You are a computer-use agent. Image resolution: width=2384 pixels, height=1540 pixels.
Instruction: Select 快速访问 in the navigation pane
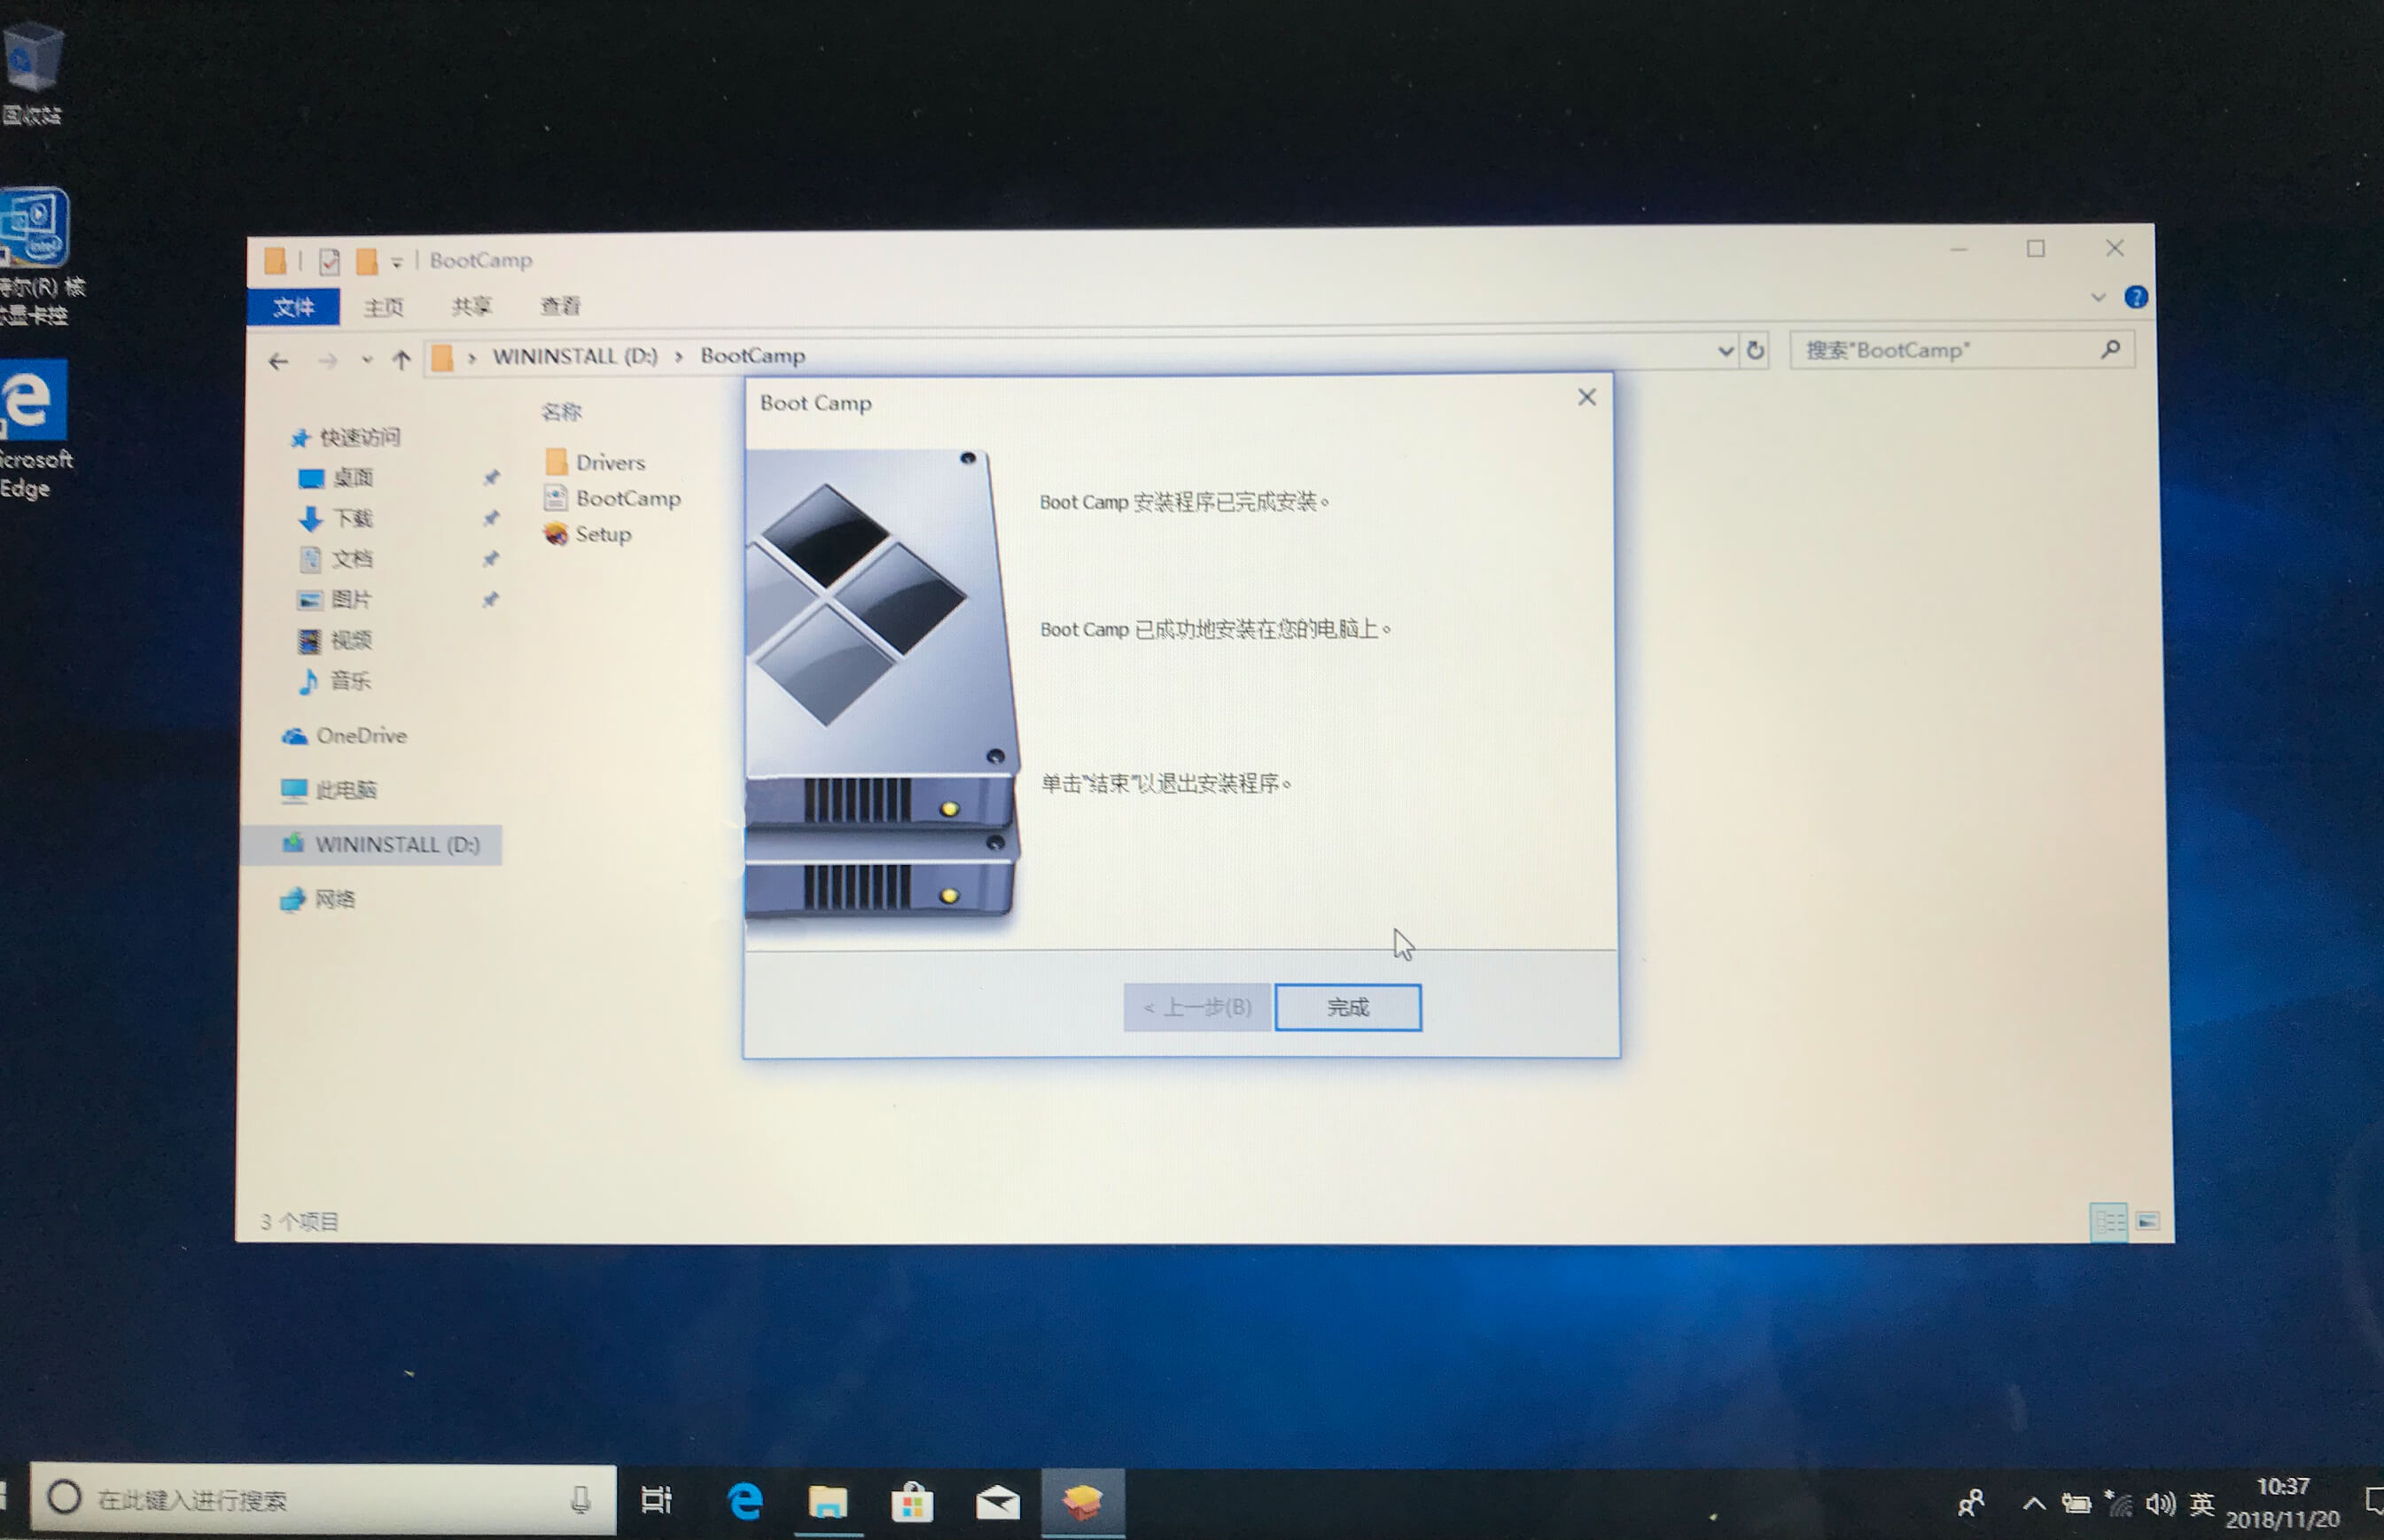(x=345, y=437)
